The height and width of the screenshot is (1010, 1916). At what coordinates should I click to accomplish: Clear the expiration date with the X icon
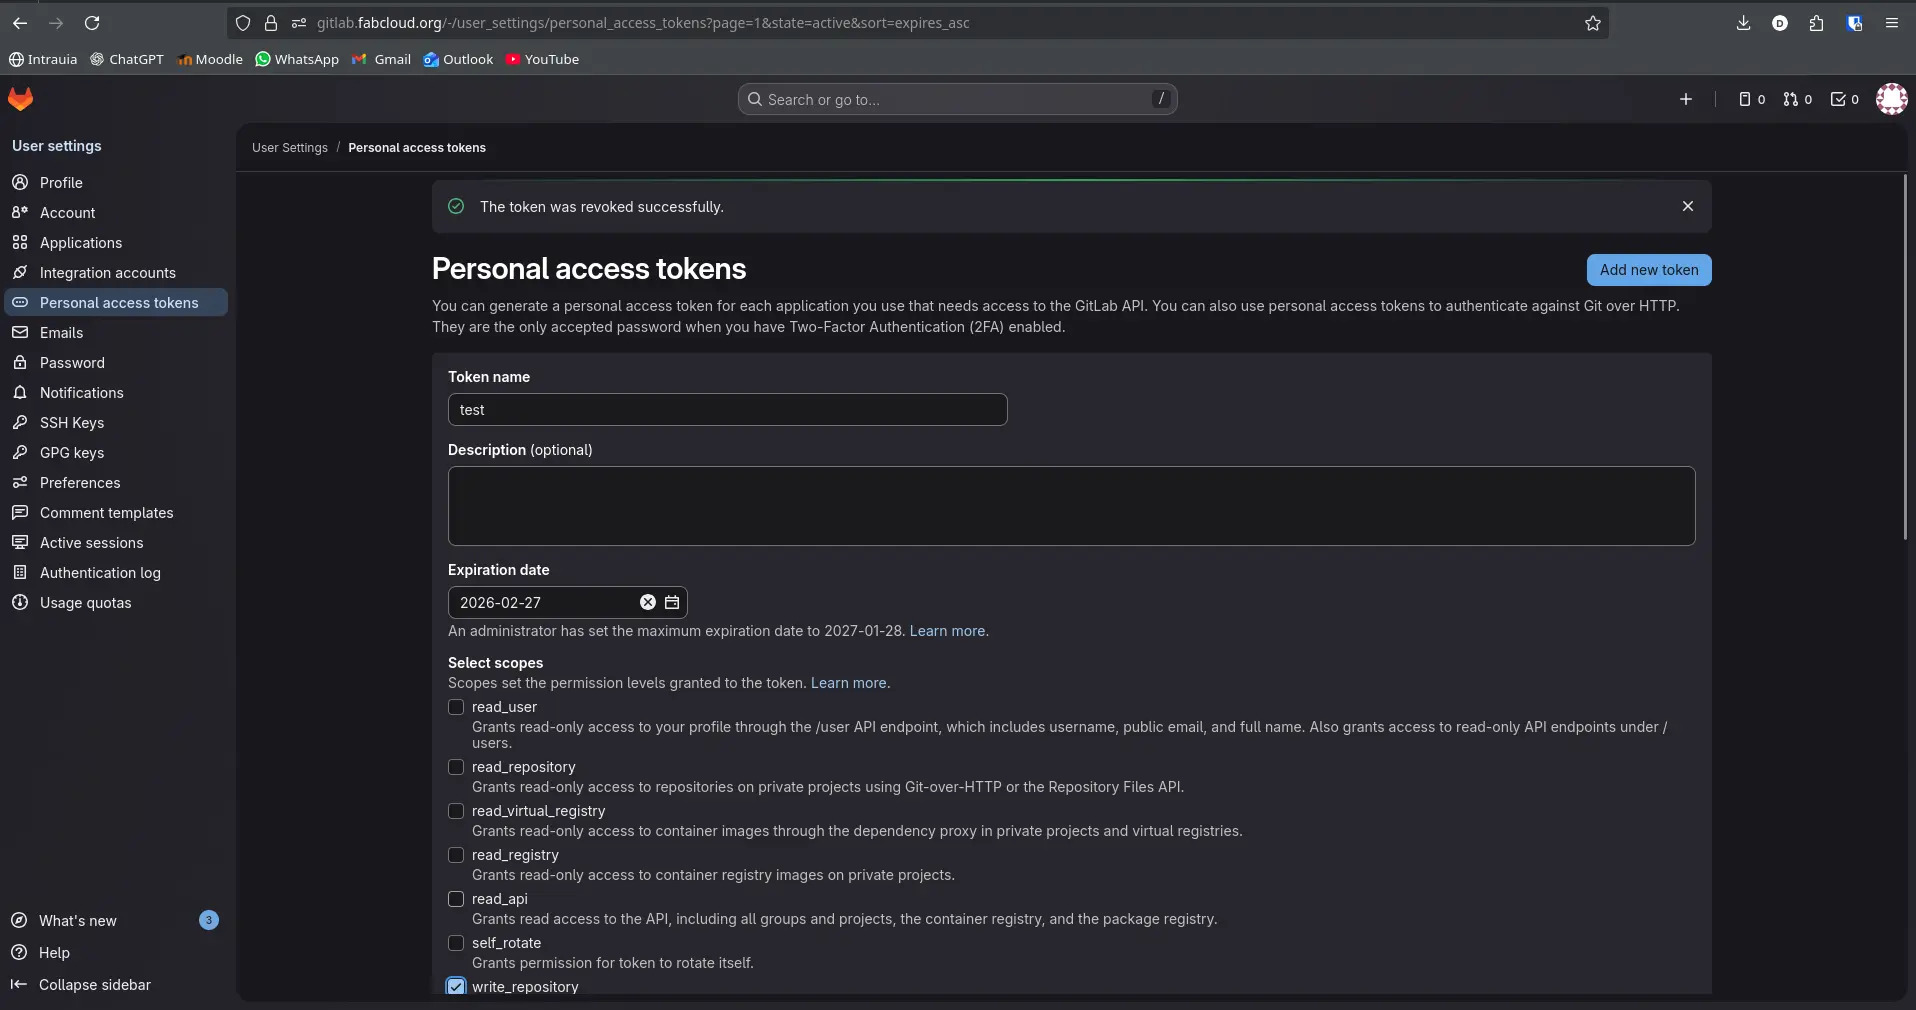point(647,602)
